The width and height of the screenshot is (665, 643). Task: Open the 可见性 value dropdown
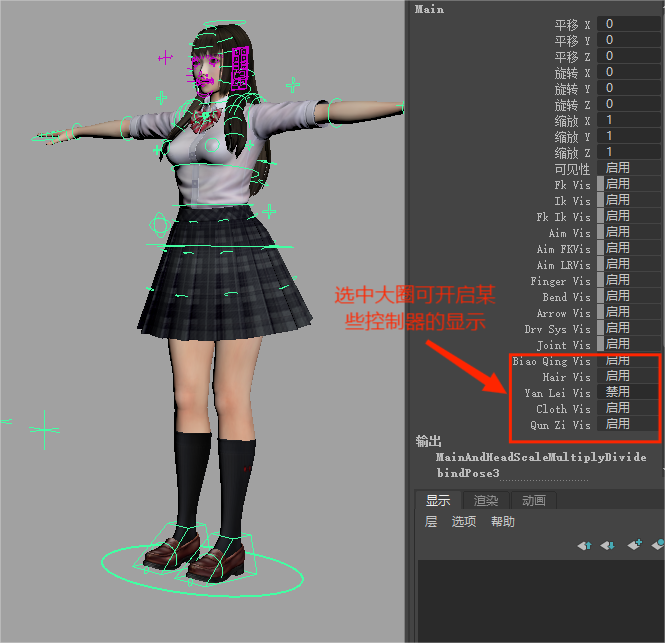pyautogui.click(x=630, y=168)
